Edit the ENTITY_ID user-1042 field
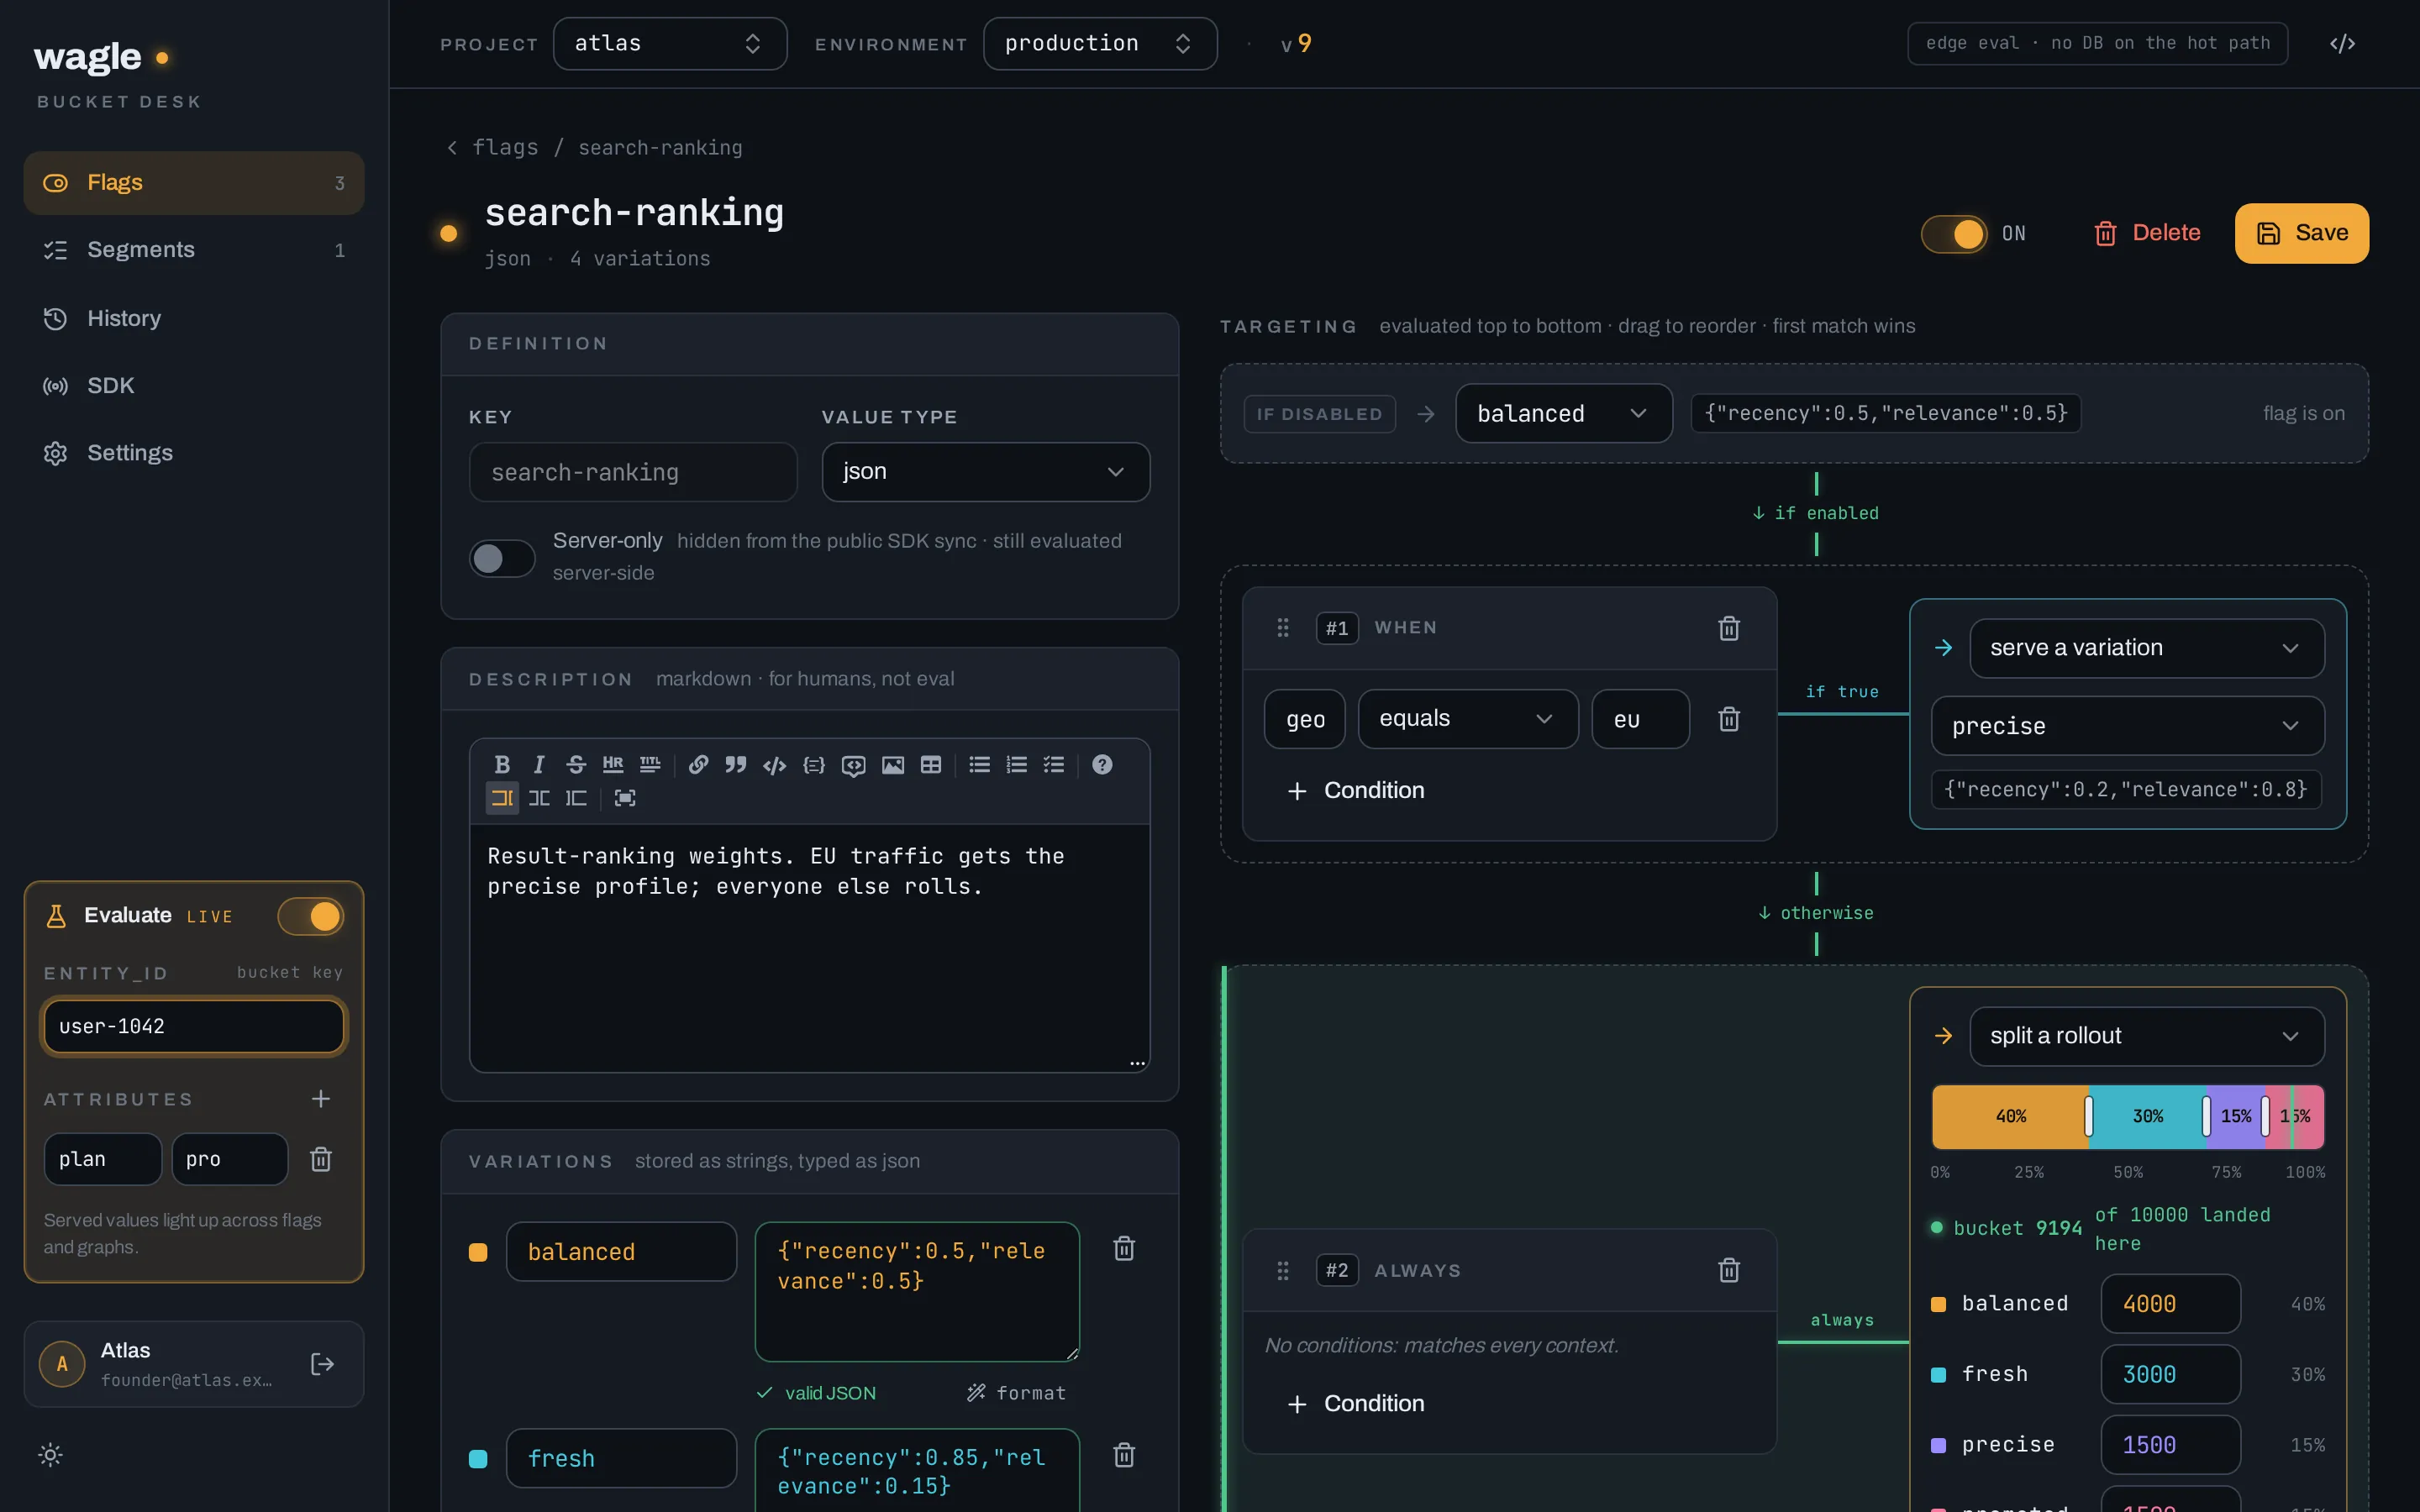 point(194,1027)
